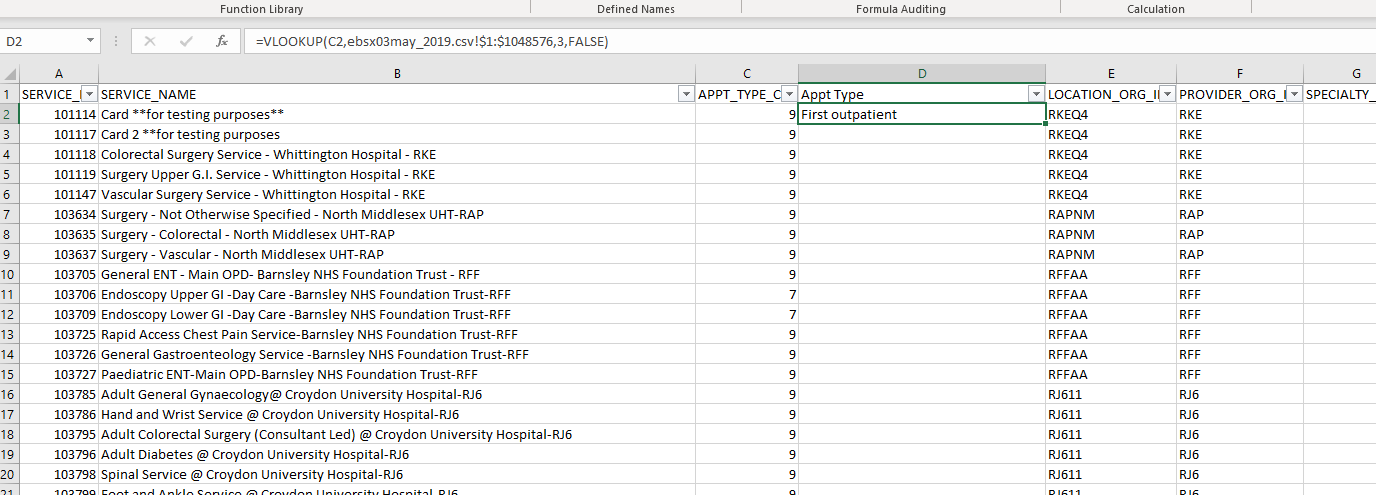Click 'Card 2 **for testing purposes' cell
Viewport: 1376px width, 495px height.
pos(397,134)
